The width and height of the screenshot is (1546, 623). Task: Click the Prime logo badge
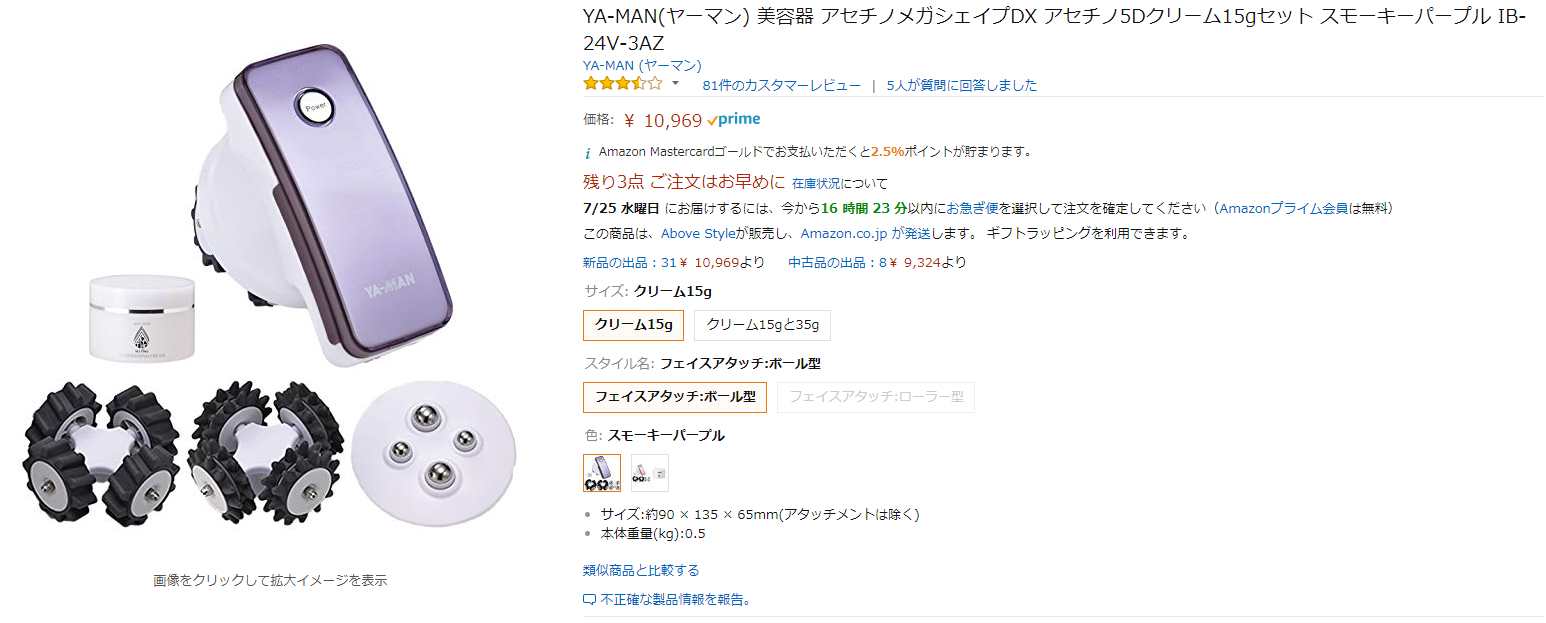click(x=733, y=120)
